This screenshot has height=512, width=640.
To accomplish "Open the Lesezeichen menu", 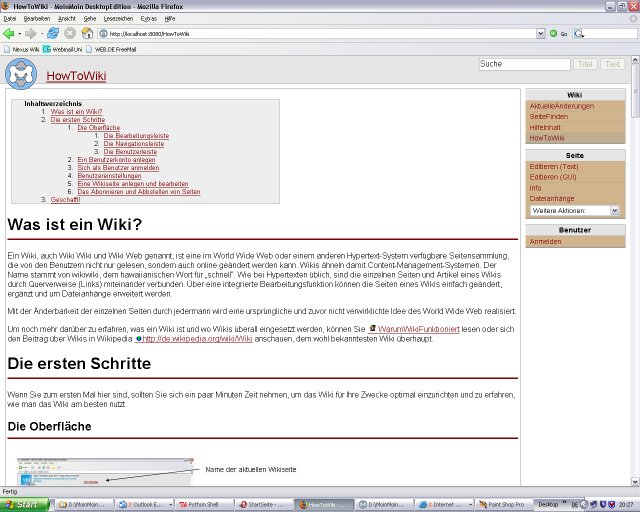I will pos(117,18).
